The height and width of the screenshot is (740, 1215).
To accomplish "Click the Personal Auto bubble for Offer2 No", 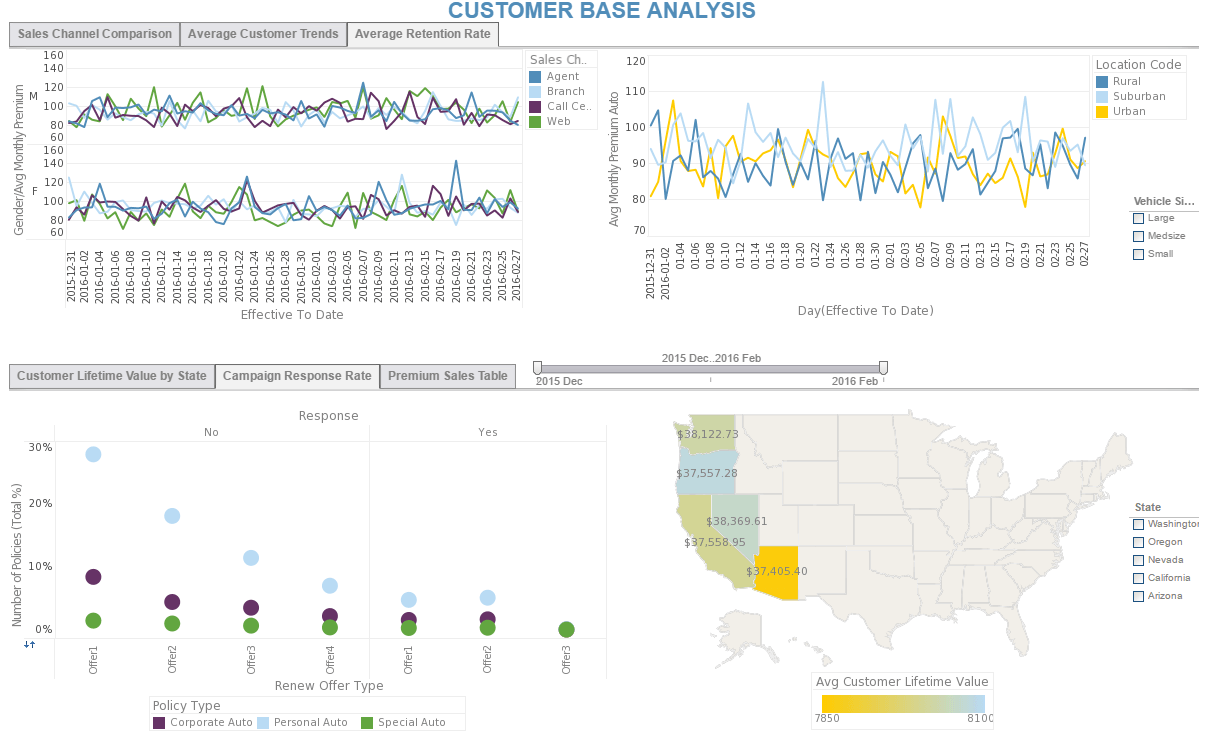I will pos(172,516).
